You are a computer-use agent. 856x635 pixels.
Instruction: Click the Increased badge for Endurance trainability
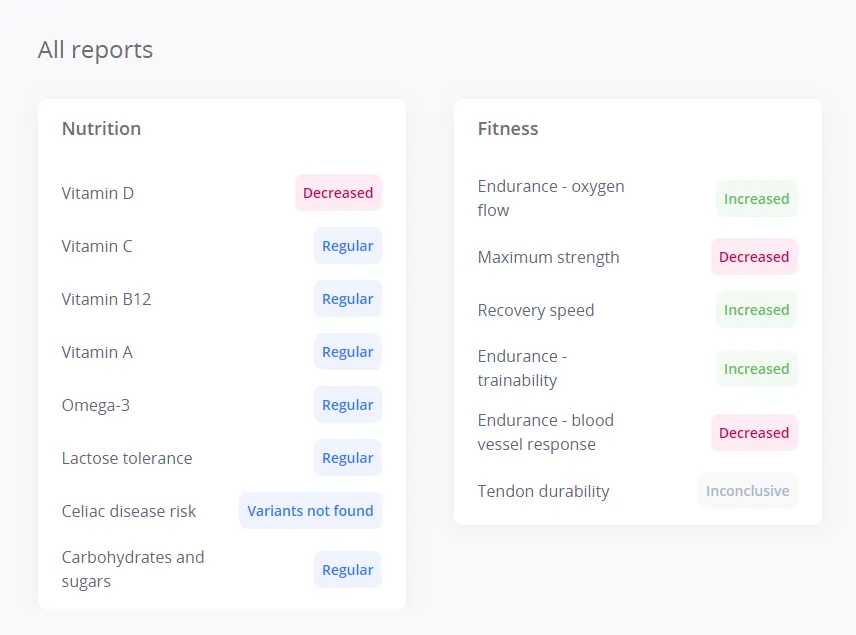pos(756,368)
